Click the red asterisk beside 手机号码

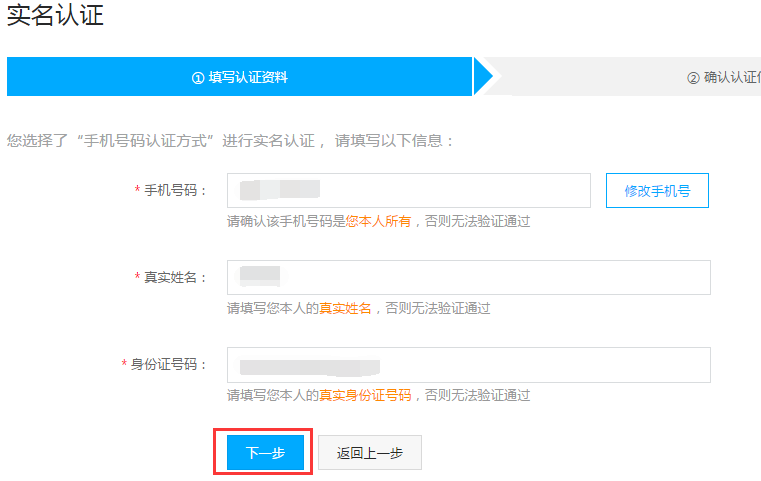point(137,191)
